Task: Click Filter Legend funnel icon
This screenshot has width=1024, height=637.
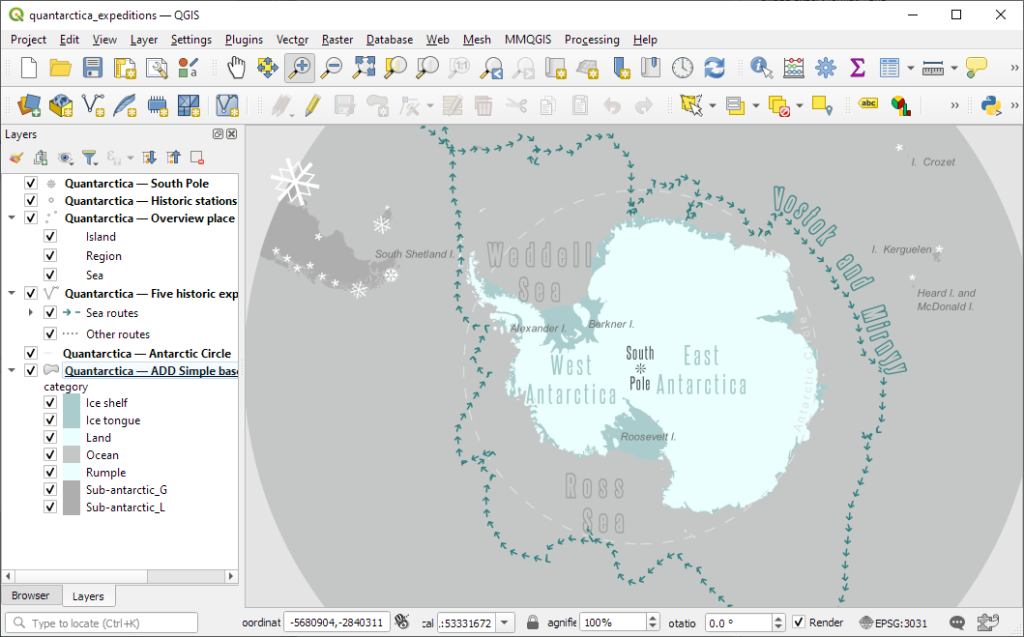Action: (x=89, y=157)
